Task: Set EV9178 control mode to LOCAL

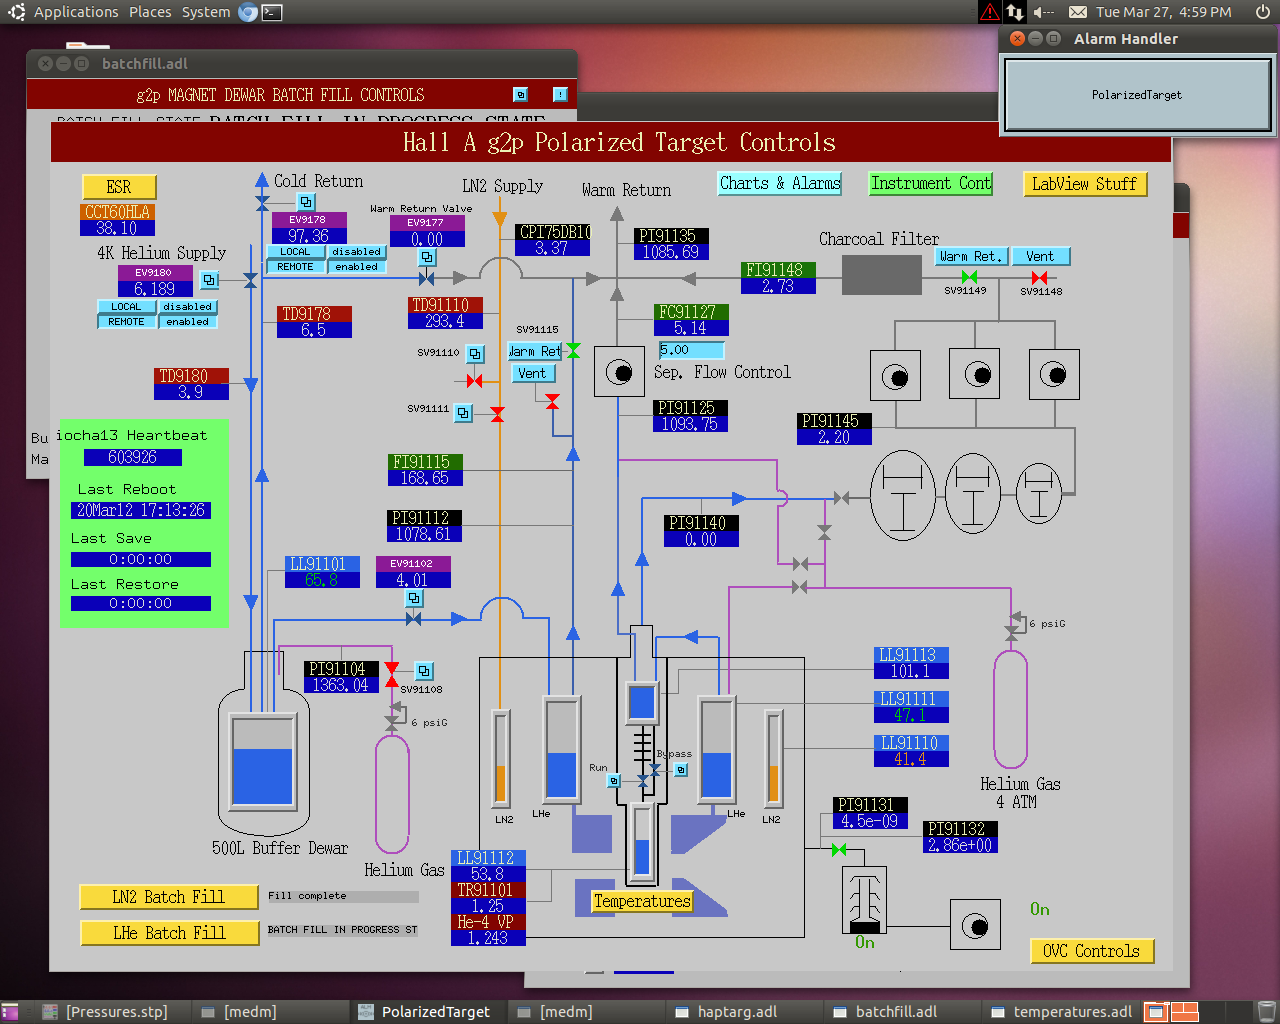Action: [x=295, y=252]
